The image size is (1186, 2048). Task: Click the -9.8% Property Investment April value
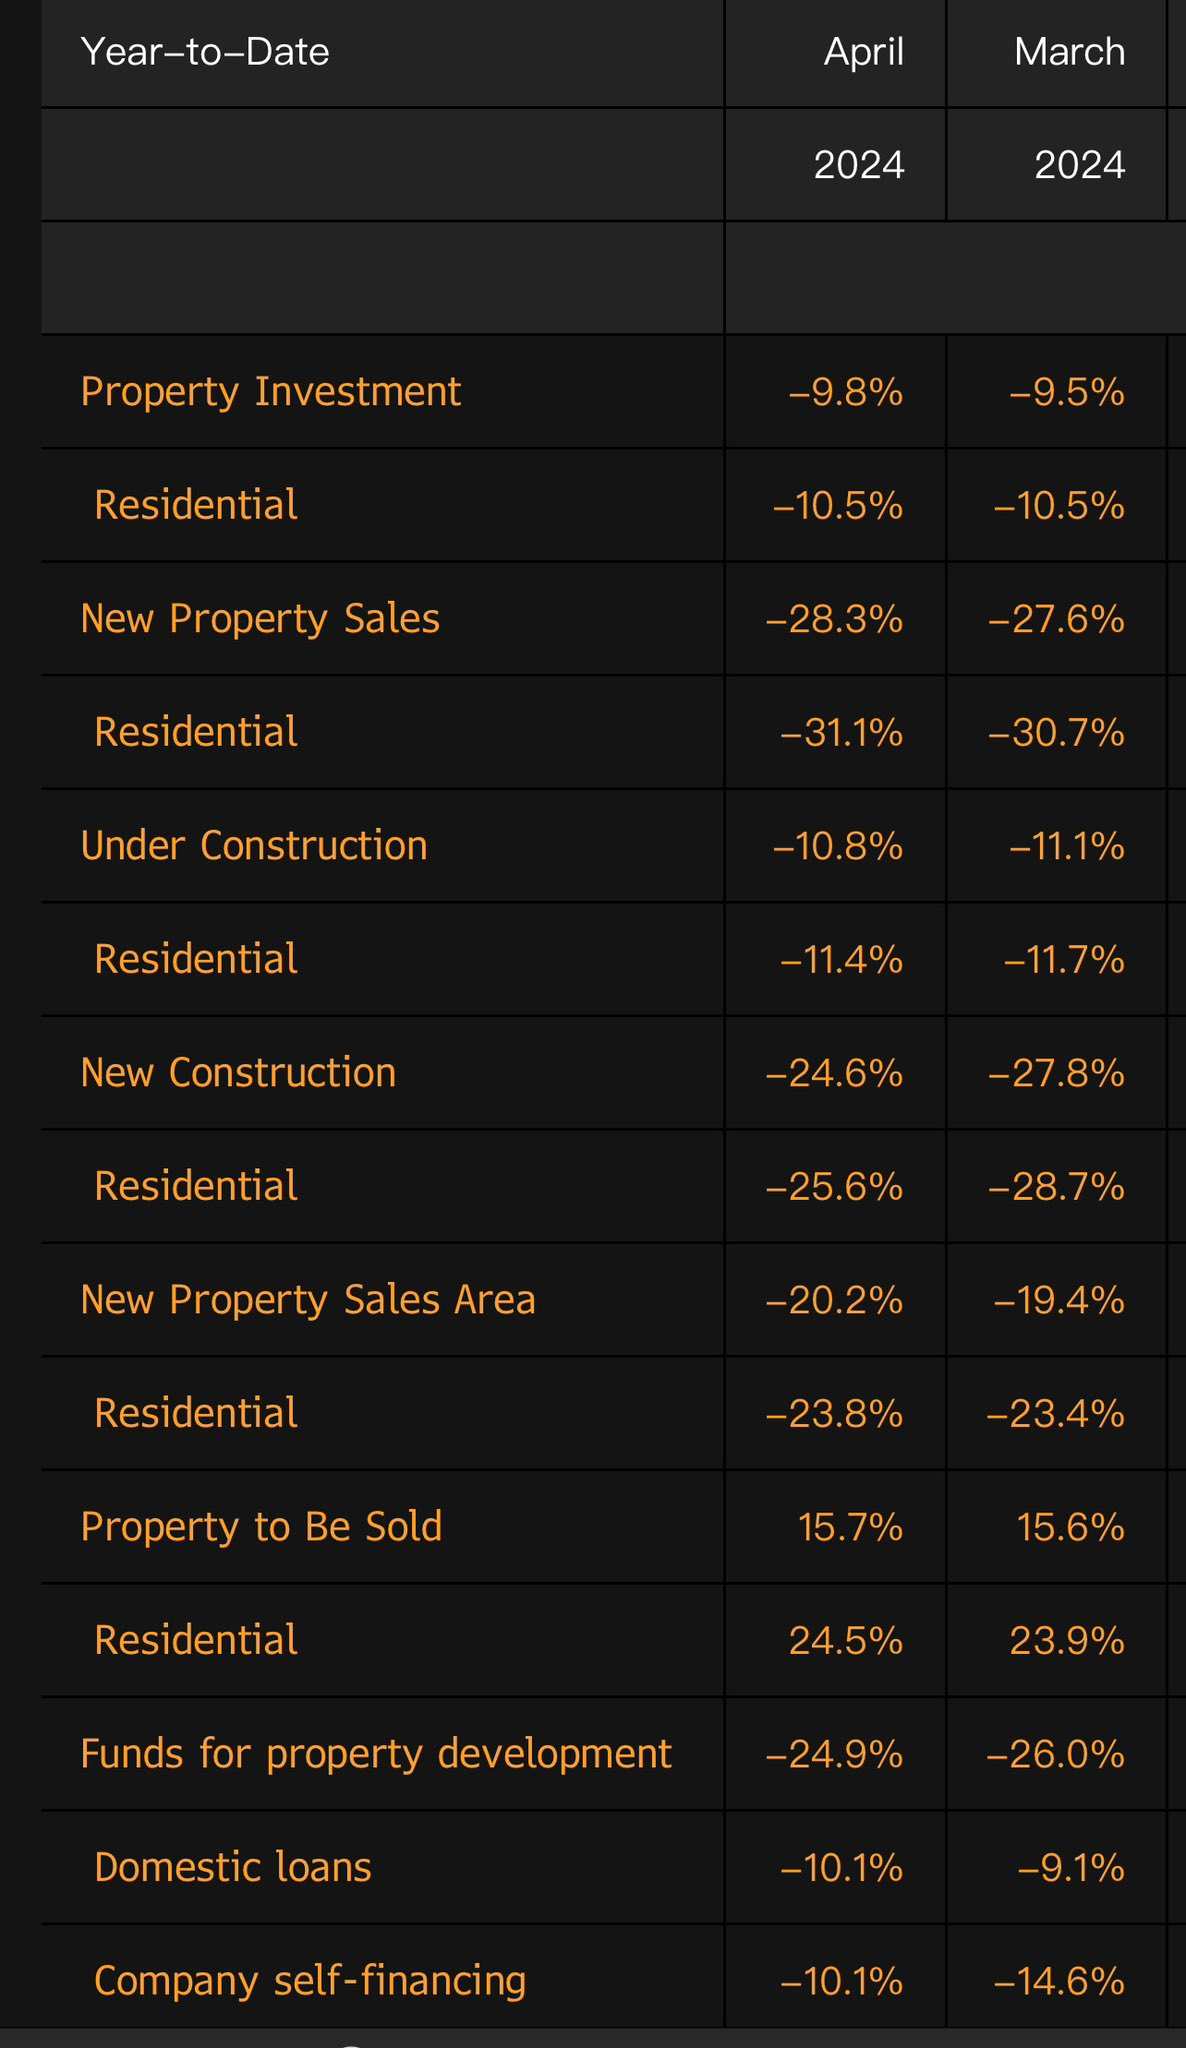point(846,393)
